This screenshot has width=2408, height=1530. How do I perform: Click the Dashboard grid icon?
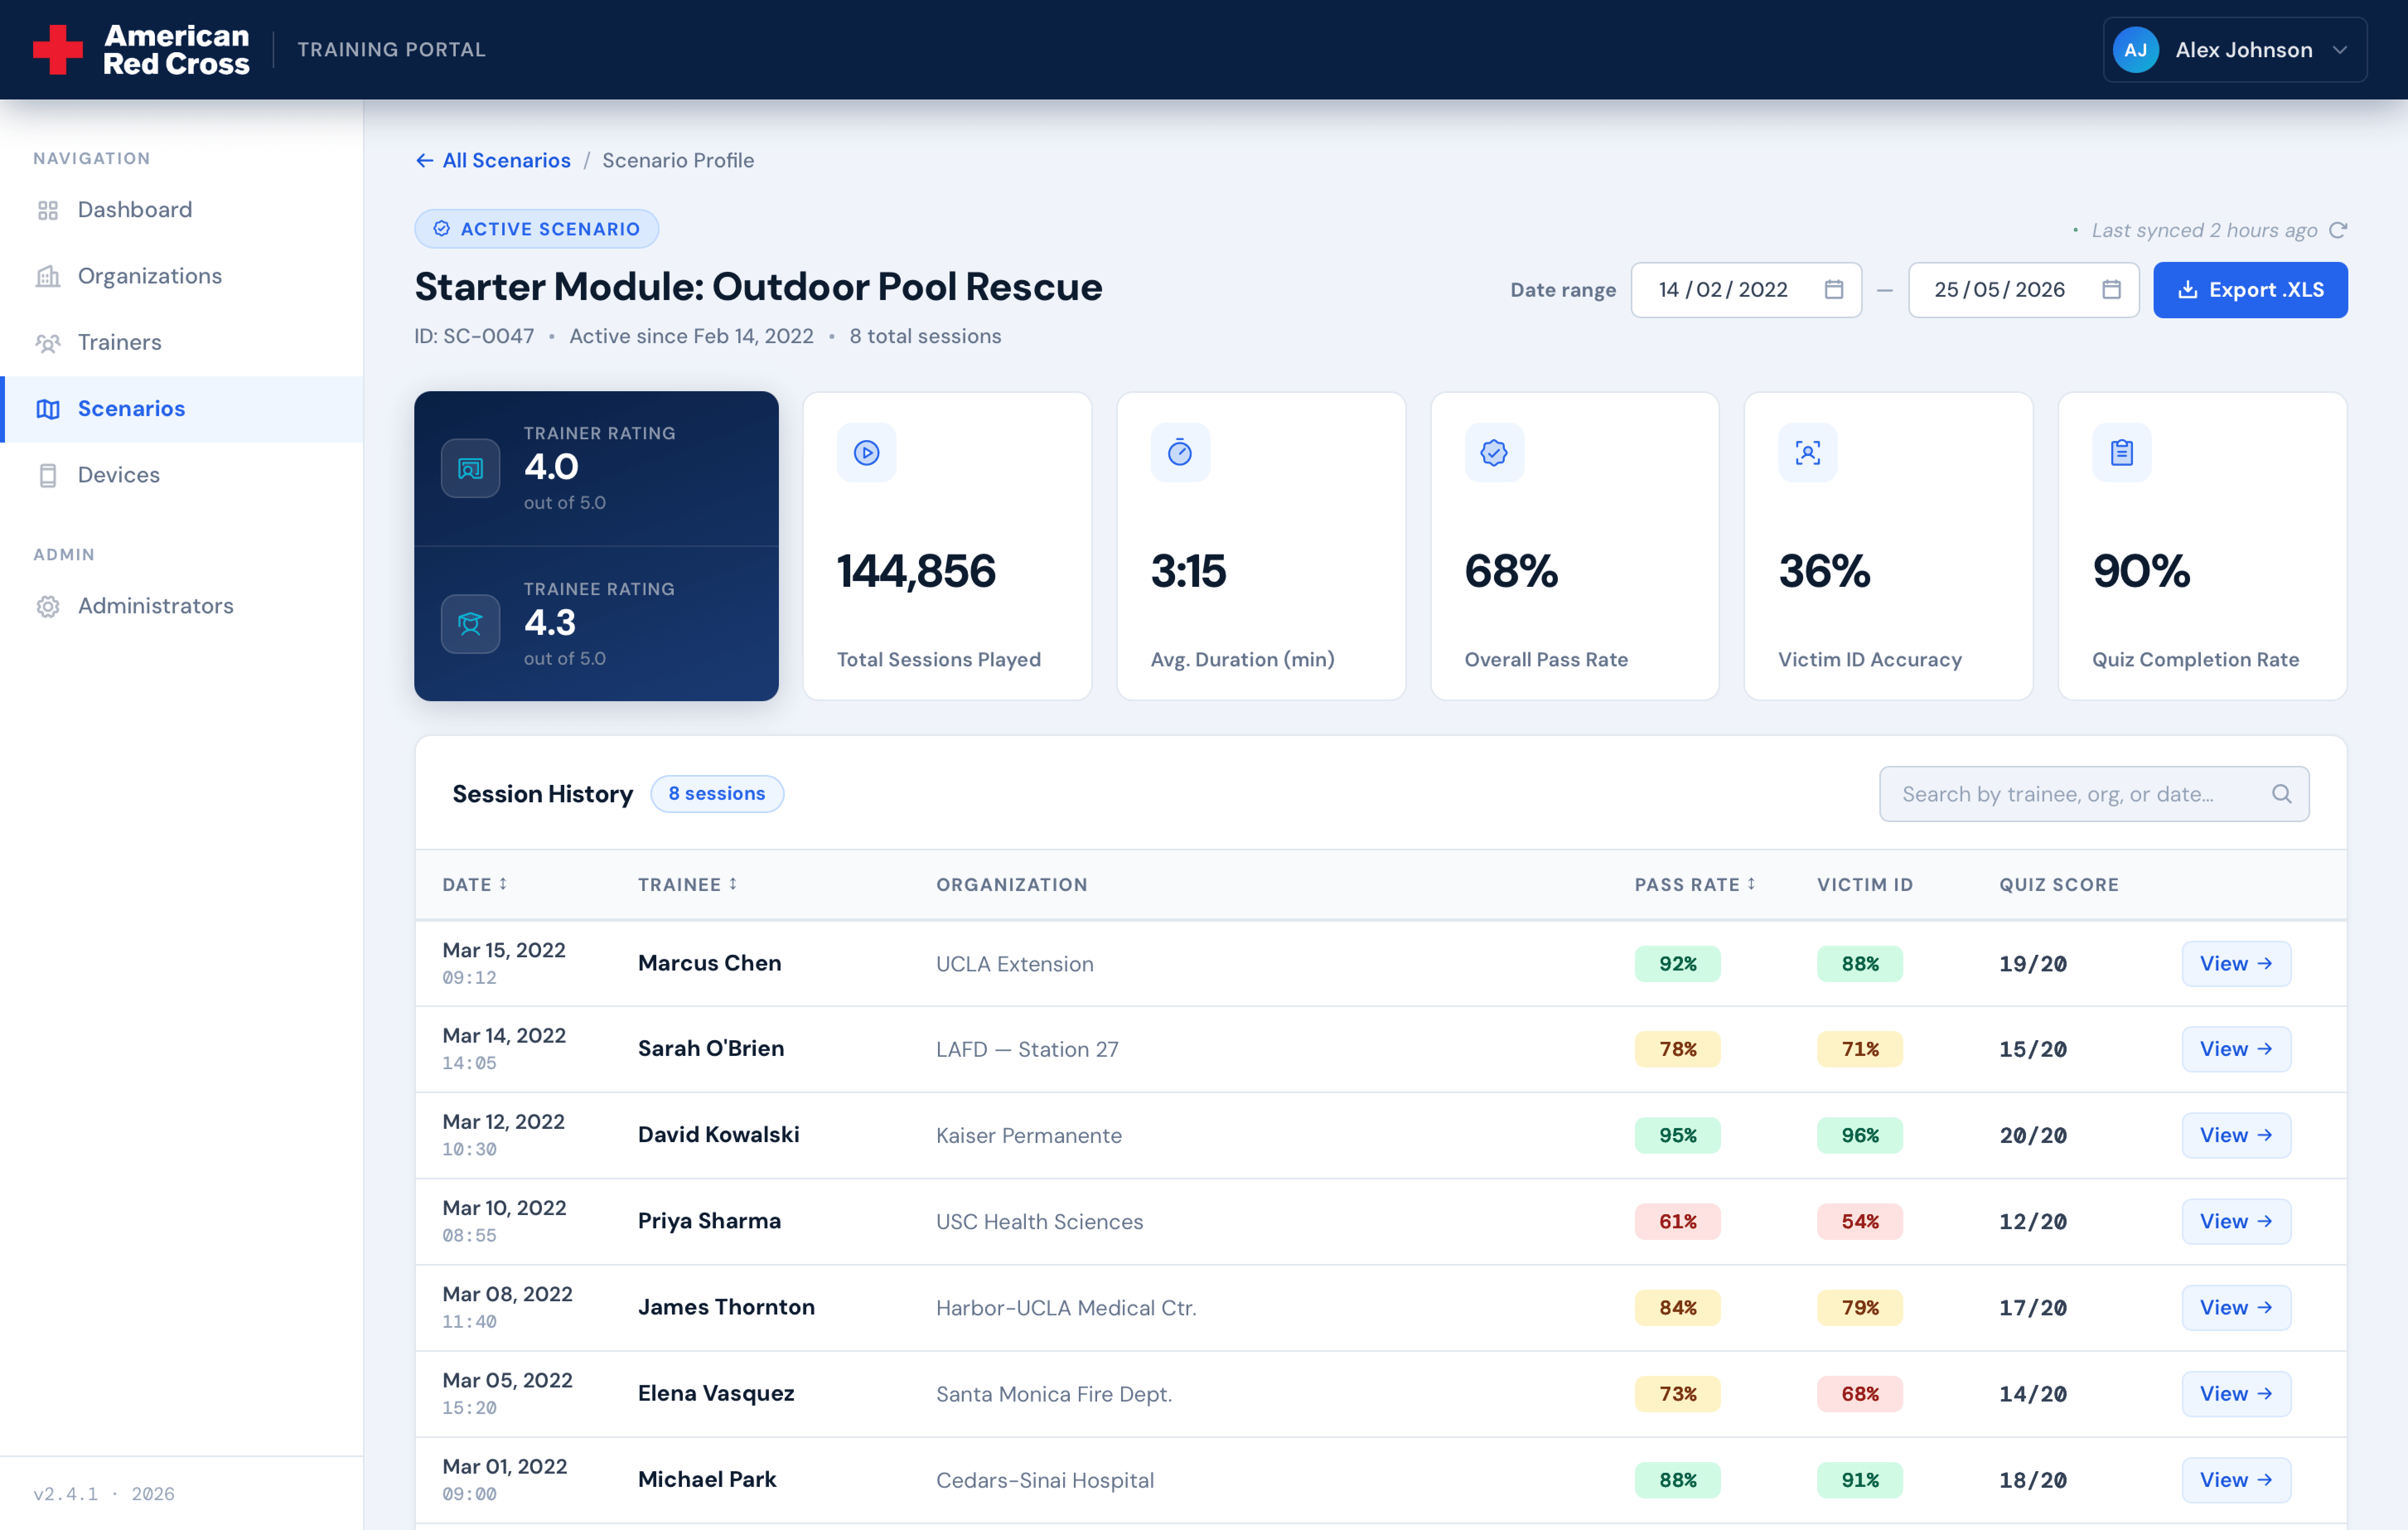coord(48,210)
